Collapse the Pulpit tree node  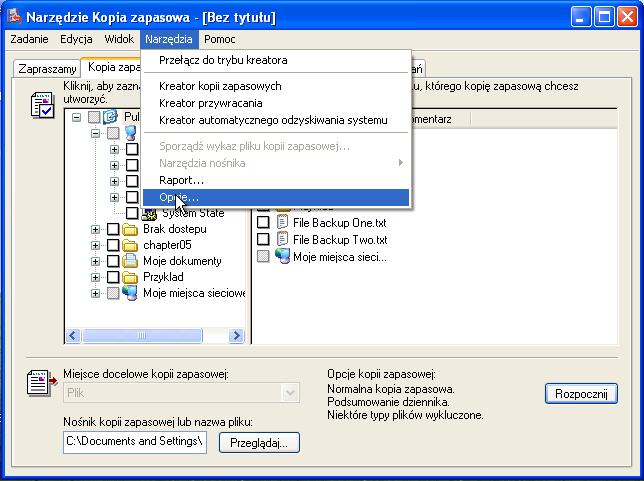(x=76, y=117)
